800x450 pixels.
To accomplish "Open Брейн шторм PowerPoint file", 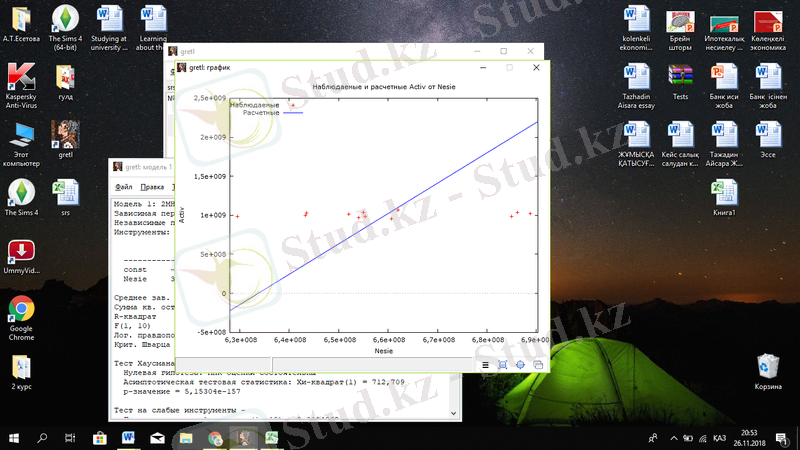I will point(680,31).
